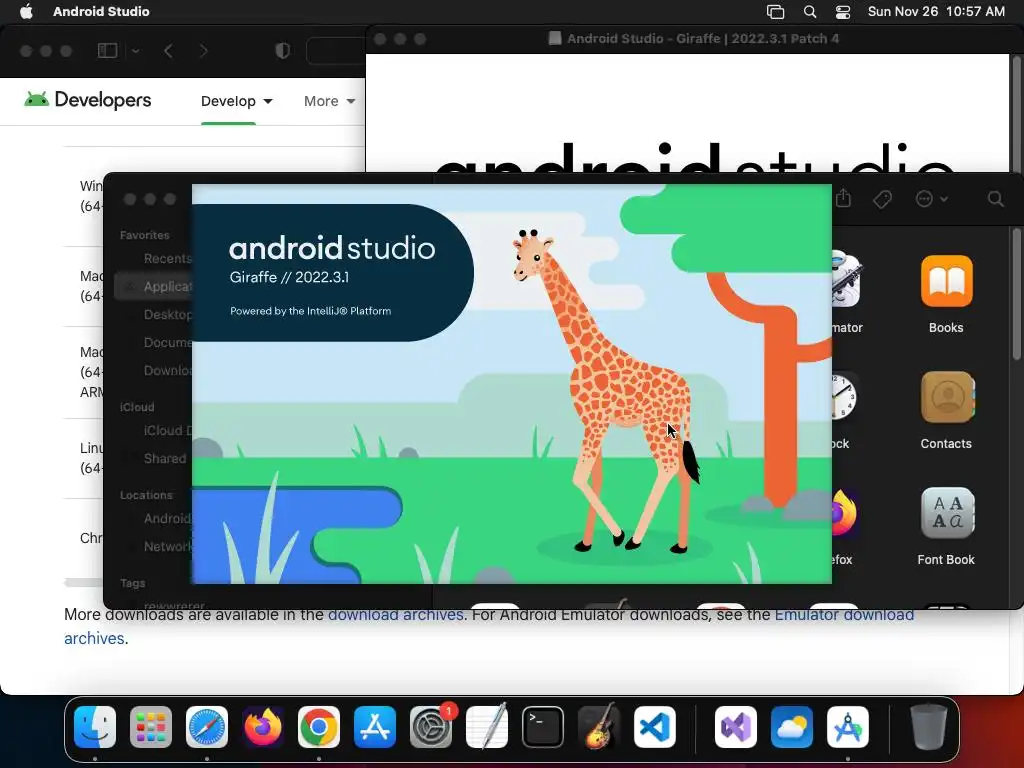Image resolution: width=1024 pixels, height=768 pixels.
Task: Open Visual Studio Code from the Dock
Action: (x=655, y=727)
